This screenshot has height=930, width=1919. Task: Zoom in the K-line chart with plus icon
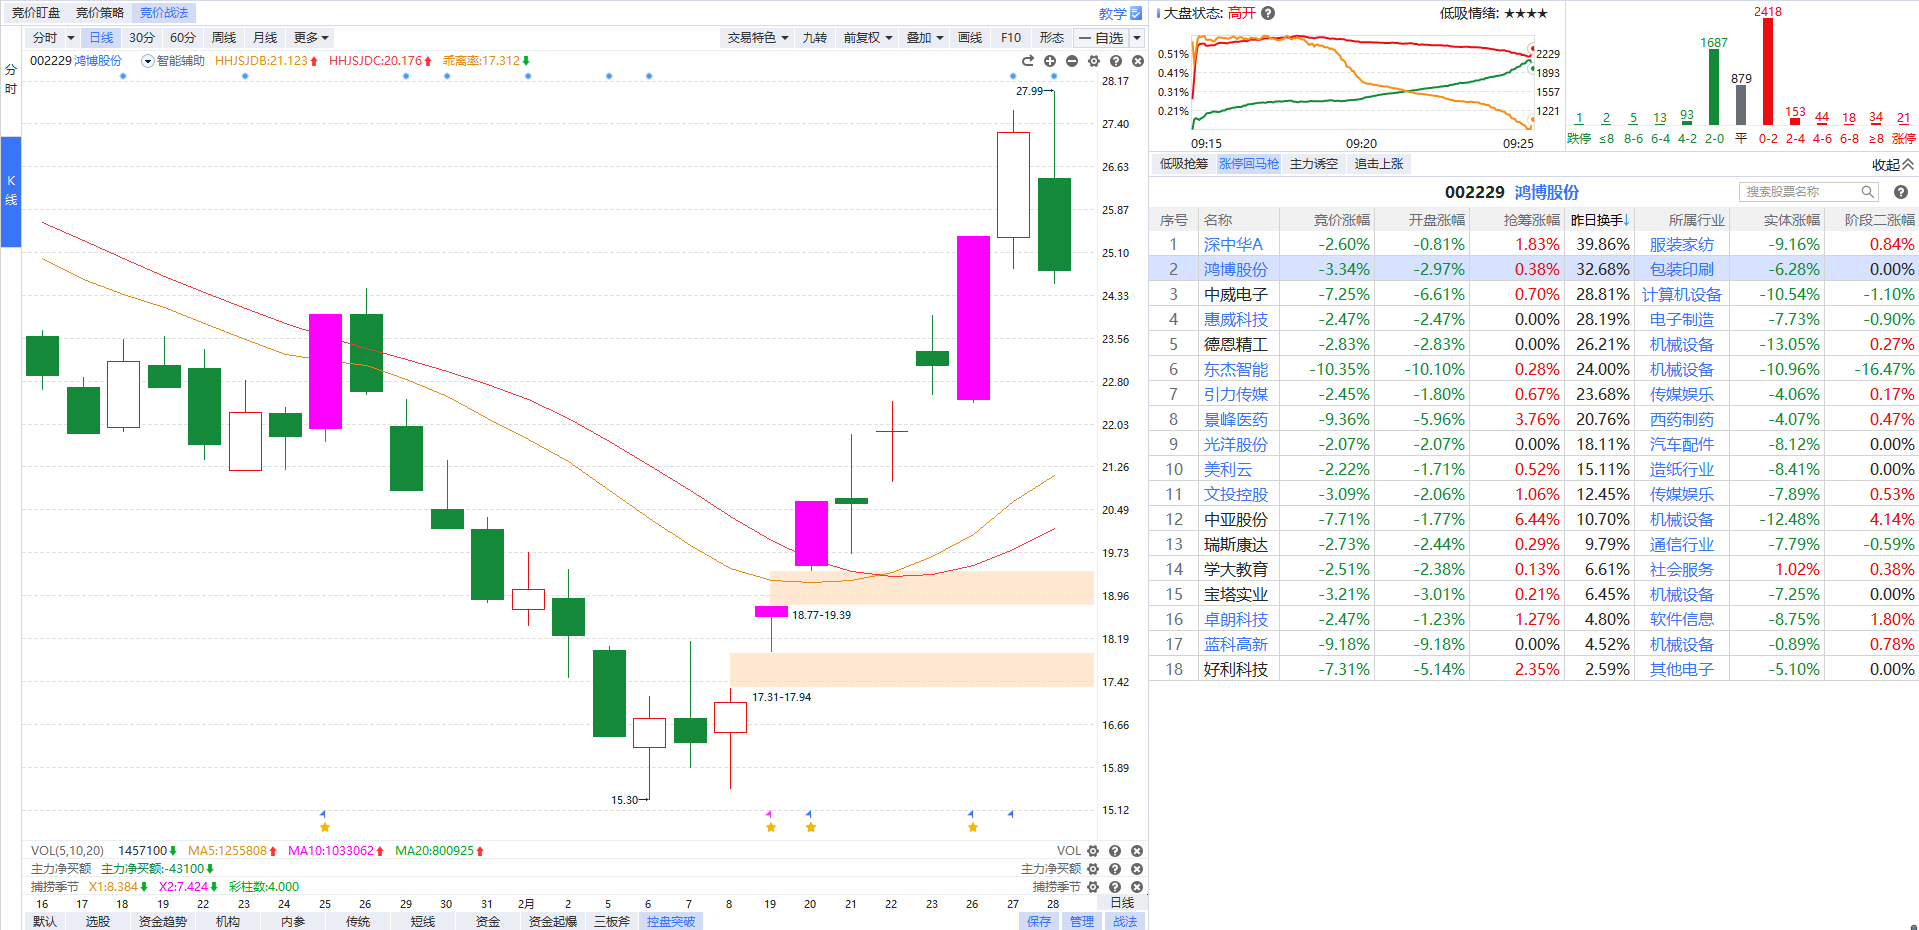[x=1050, y=61]
